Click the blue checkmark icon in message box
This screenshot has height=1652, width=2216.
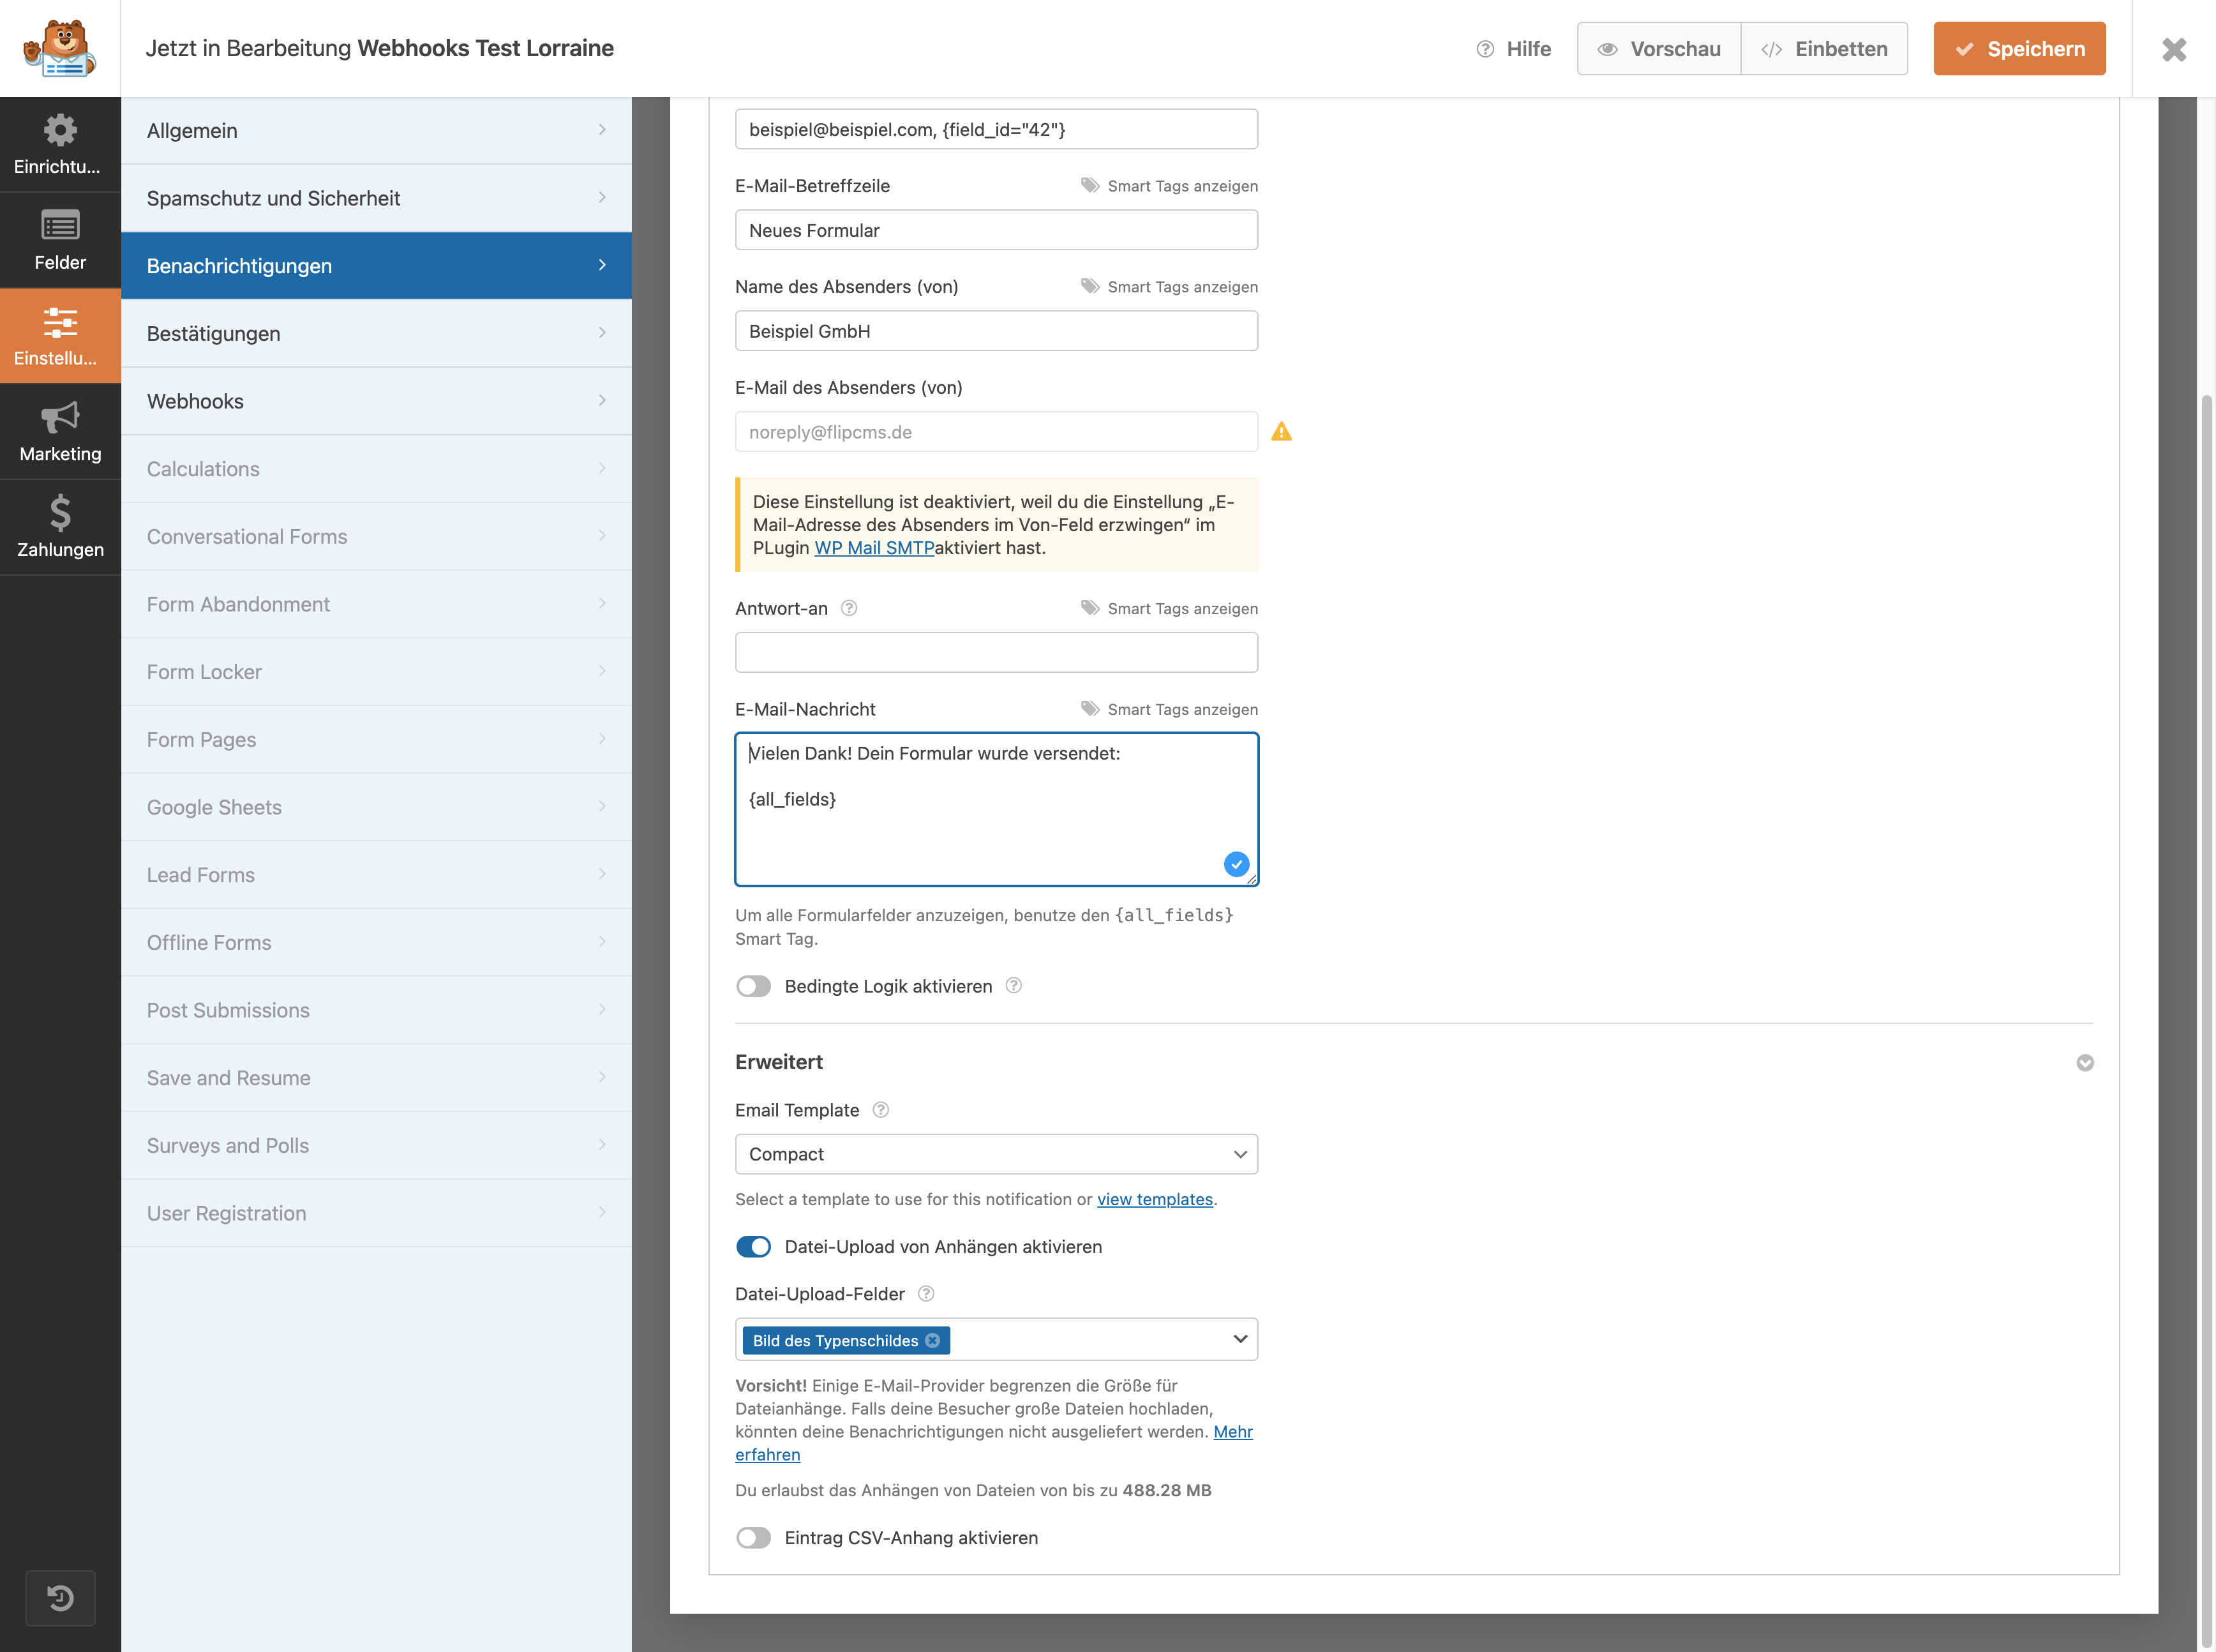(1236, 864)
